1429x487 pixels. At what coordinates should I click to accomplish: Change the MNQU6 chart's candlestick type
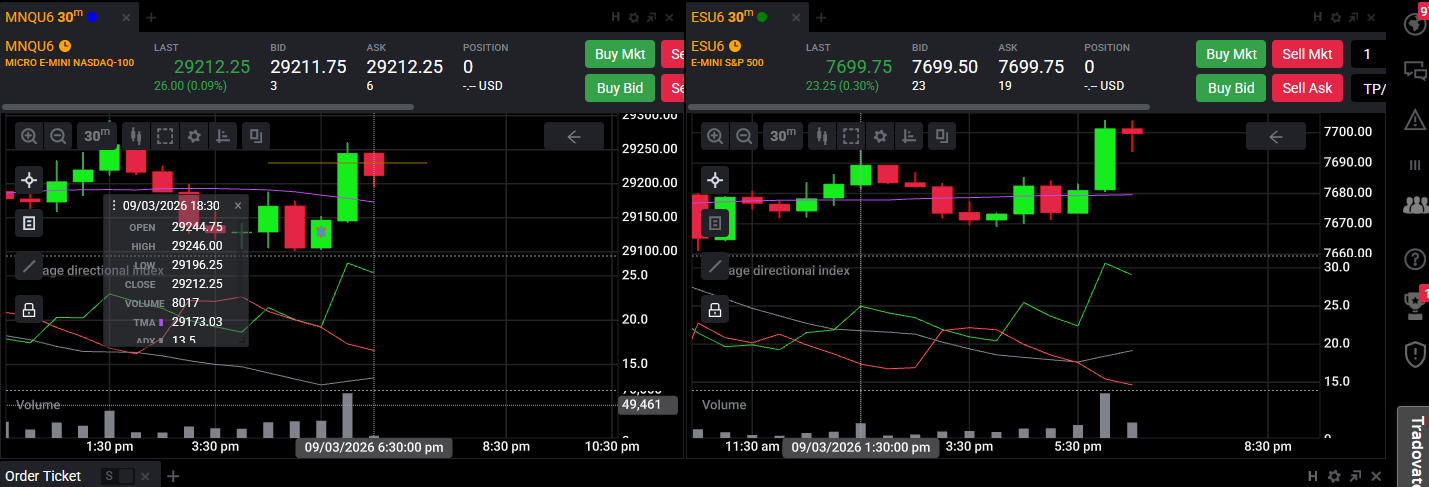[x=136, y=136]
